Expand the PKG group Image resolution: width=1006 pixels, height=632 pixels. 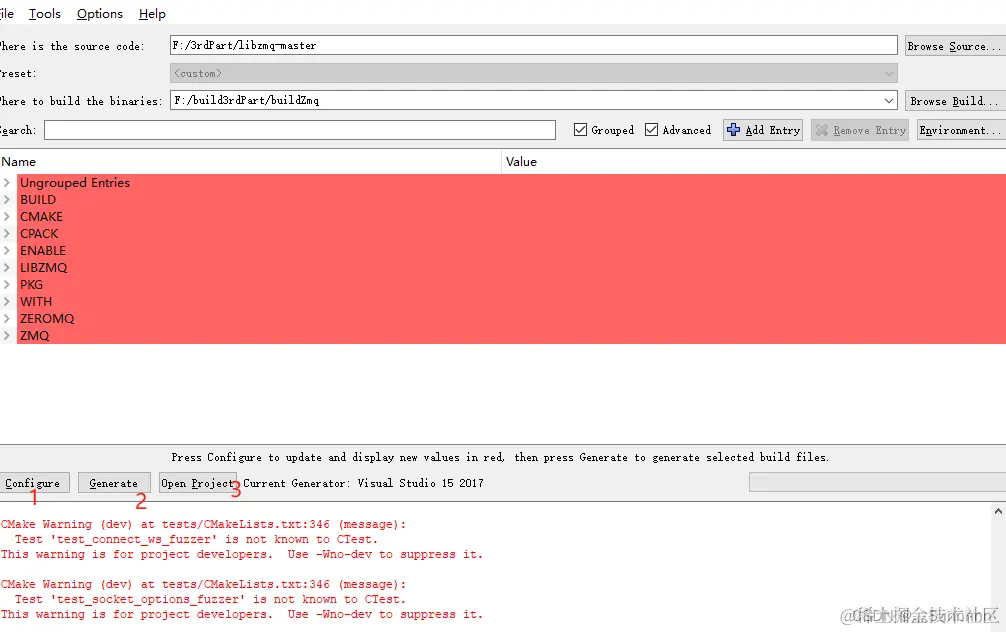click(x=6, y=284)
